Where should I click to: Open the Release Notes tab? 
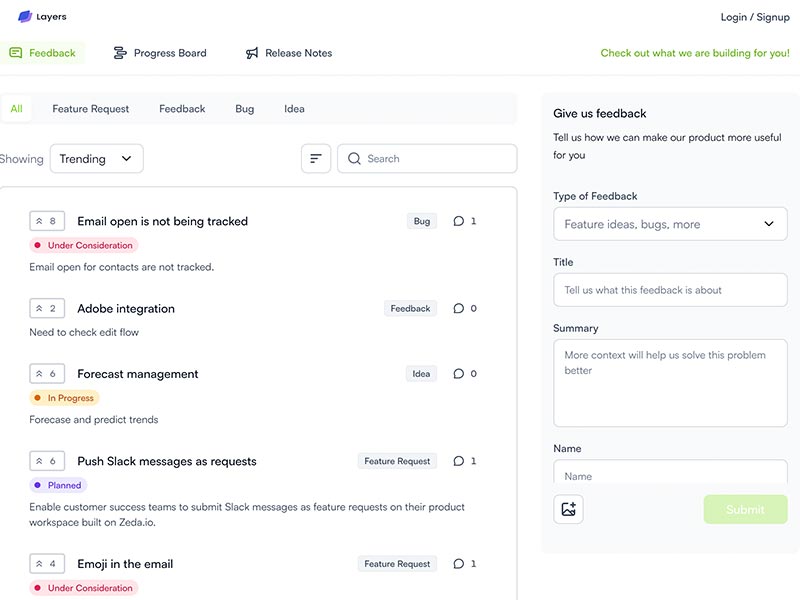288,53
